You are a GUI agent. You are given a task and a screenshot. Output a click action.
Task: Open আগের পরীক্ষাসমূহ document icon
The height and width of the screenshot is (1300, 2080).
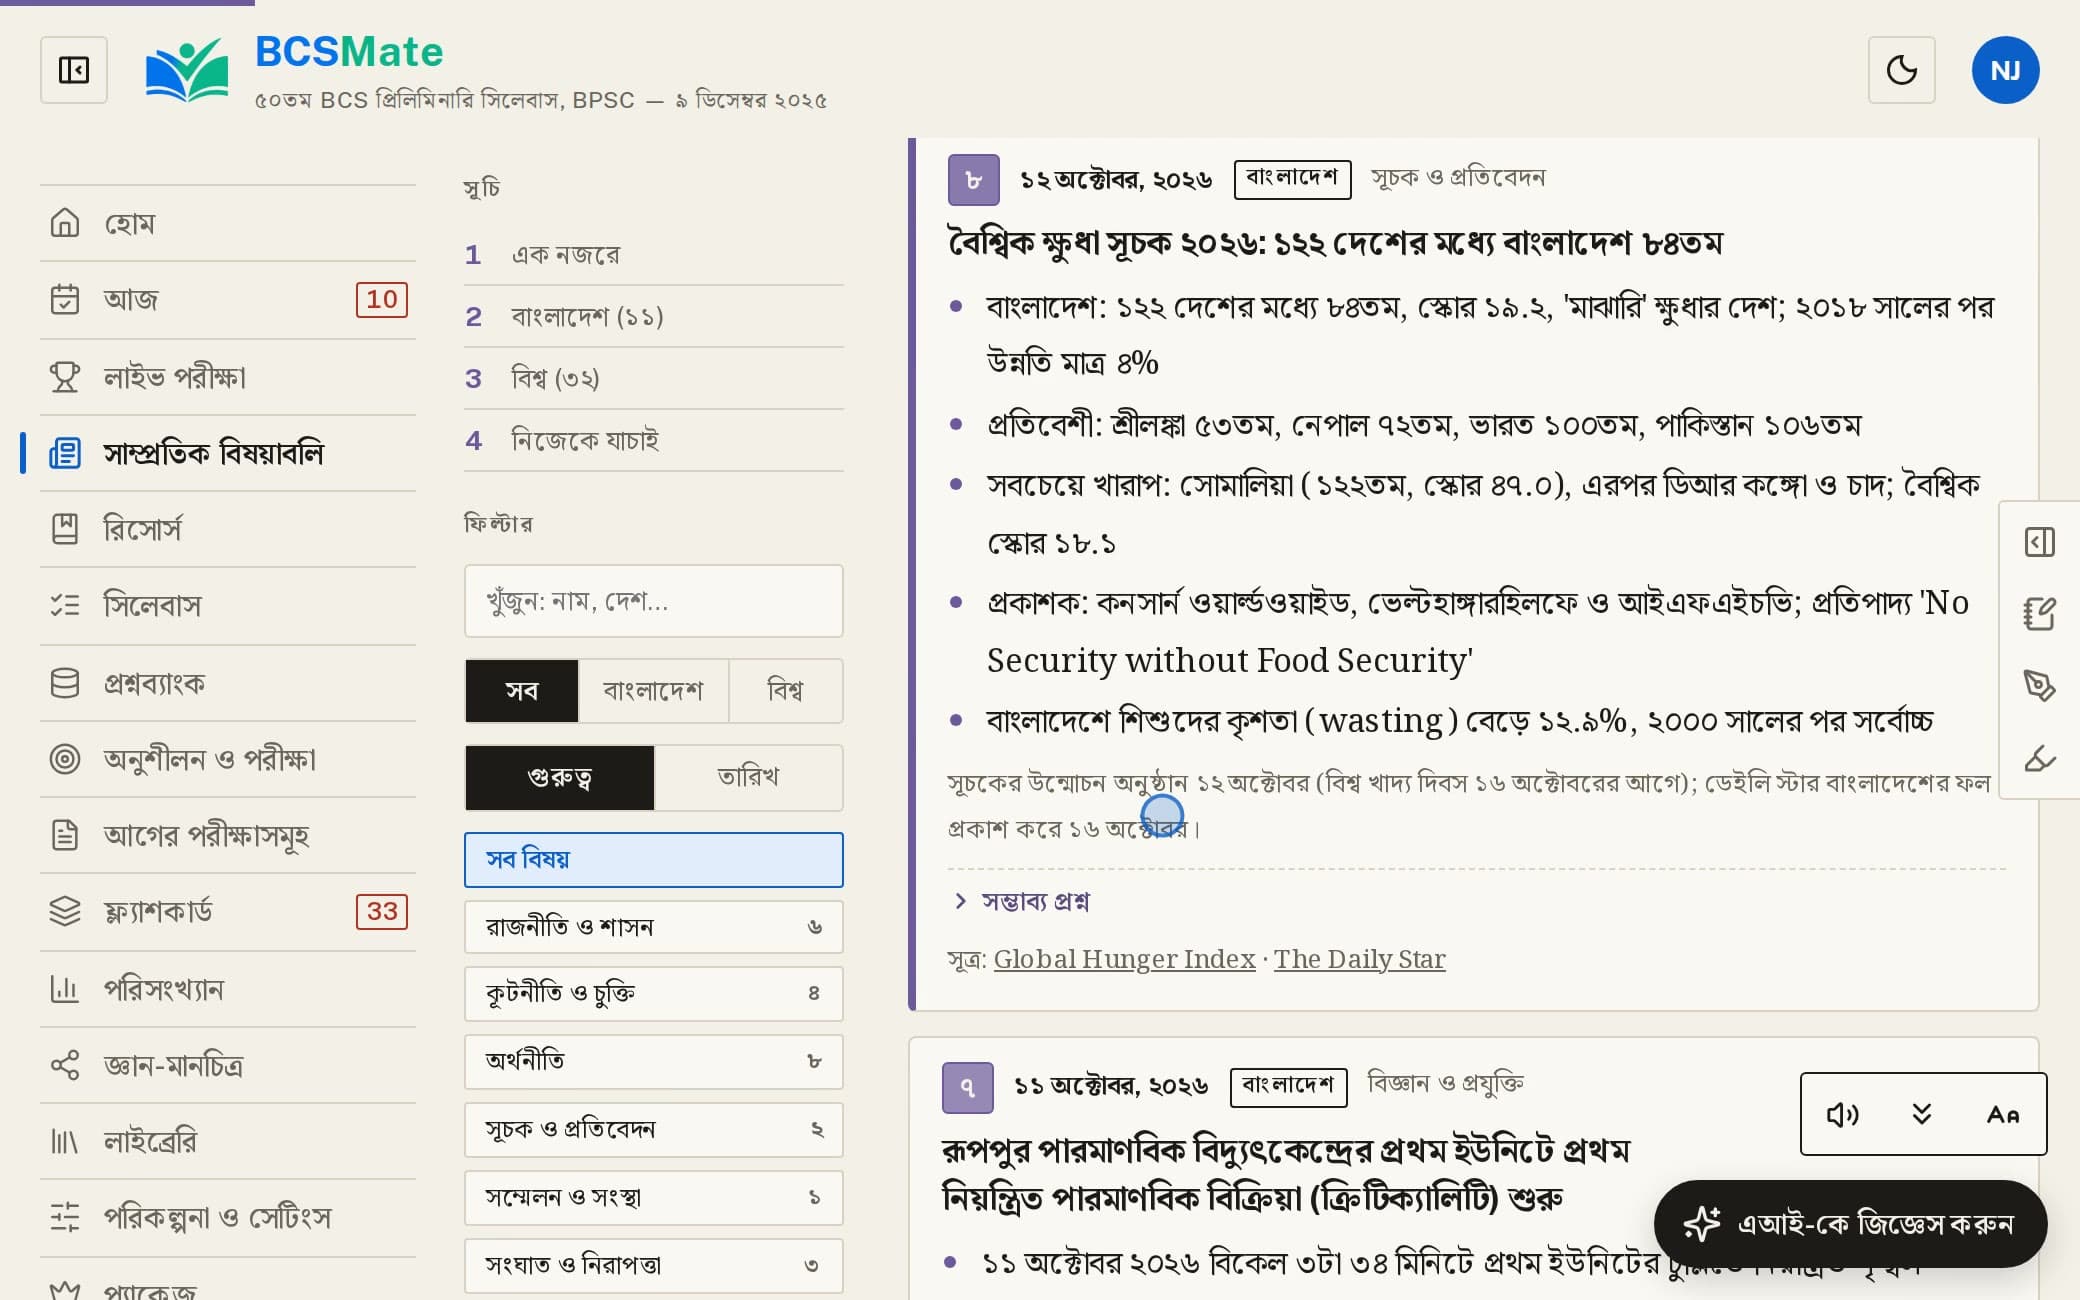[x=65, y=834]
